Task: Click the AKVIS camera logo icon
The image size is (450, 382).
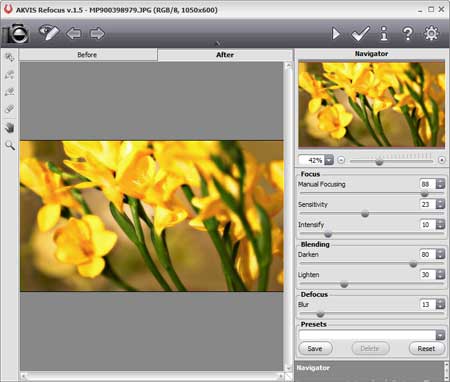Action: 16,33
